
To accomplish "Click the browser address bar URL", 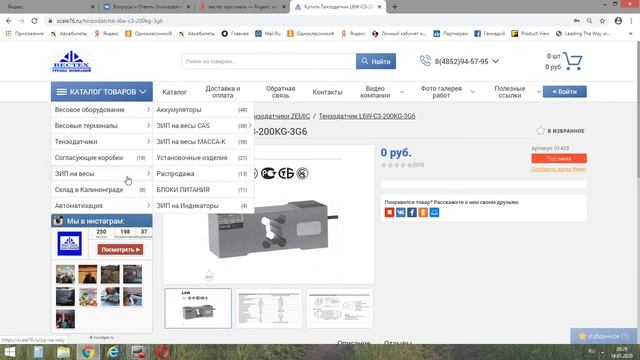I will coord(109,21).
